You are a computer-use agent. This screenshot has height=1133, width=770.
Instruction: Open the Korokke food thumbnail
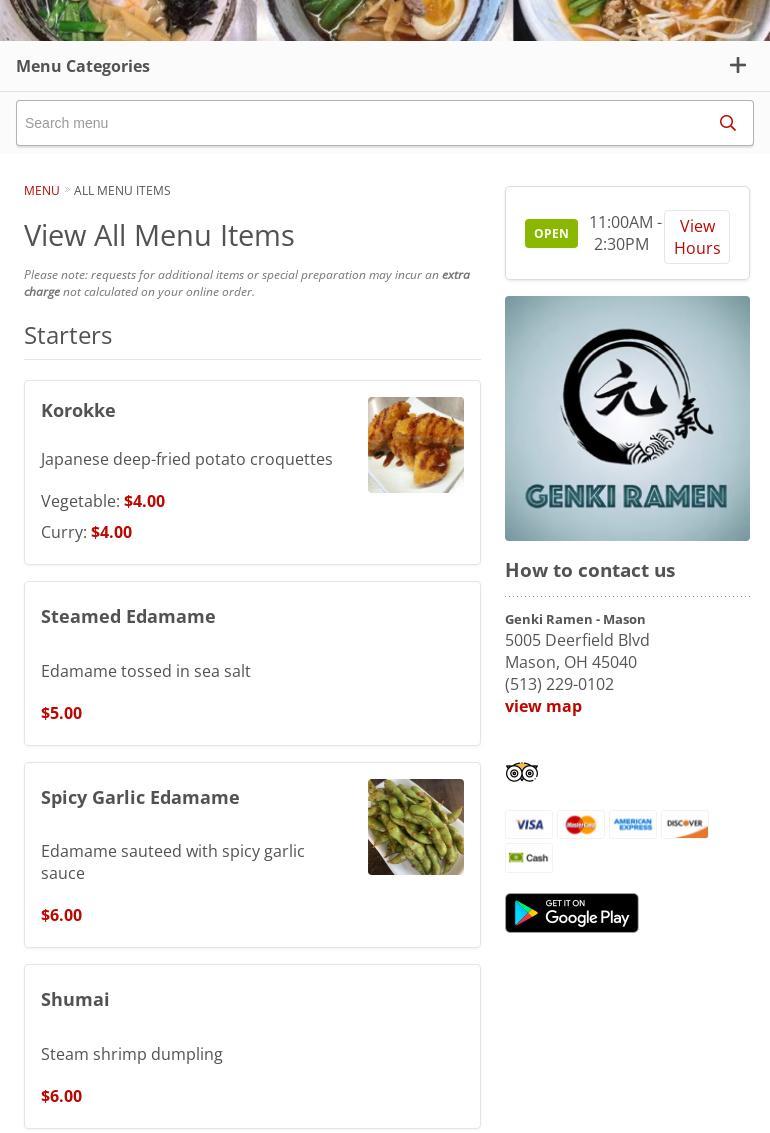point(416,445)
